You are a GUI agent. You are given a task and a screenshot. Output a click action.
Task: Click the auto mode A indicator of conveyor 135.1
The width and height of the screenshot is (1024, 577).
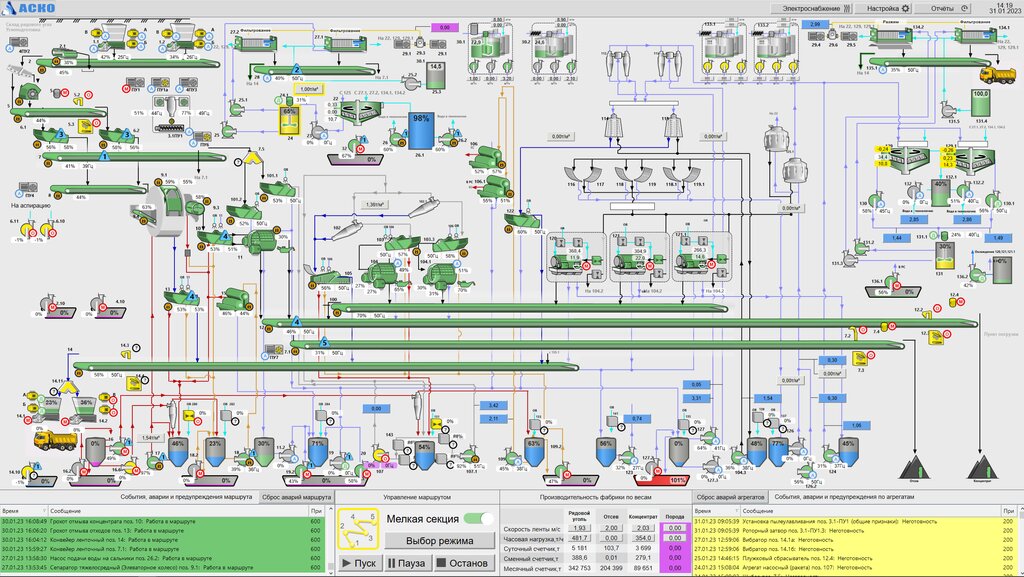pos(882,70)
